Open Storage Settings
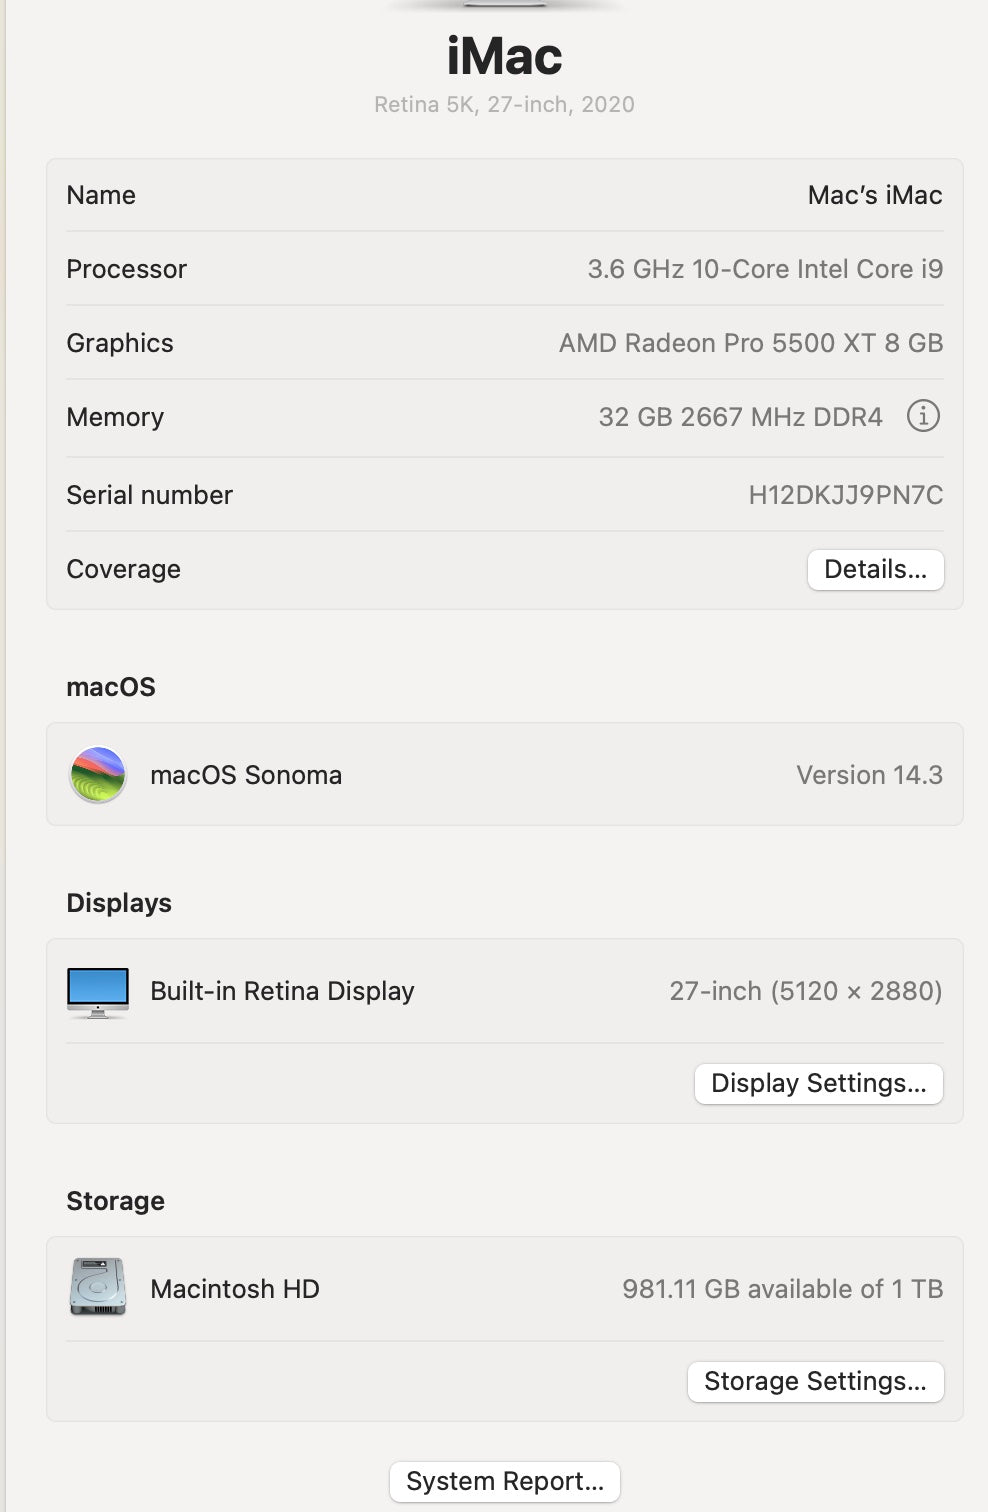This screenshot has height=1512, width=988. pos(815,1382)
